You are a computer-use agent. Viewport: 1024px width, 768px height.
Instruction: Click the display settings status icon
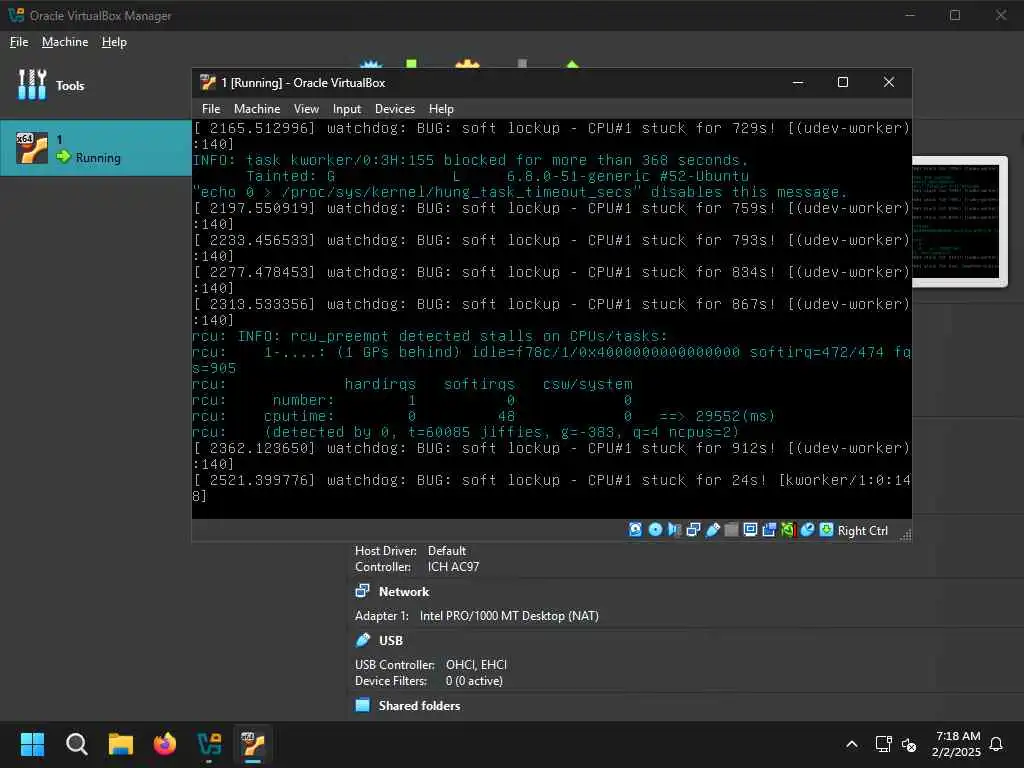tap(750, 530)
